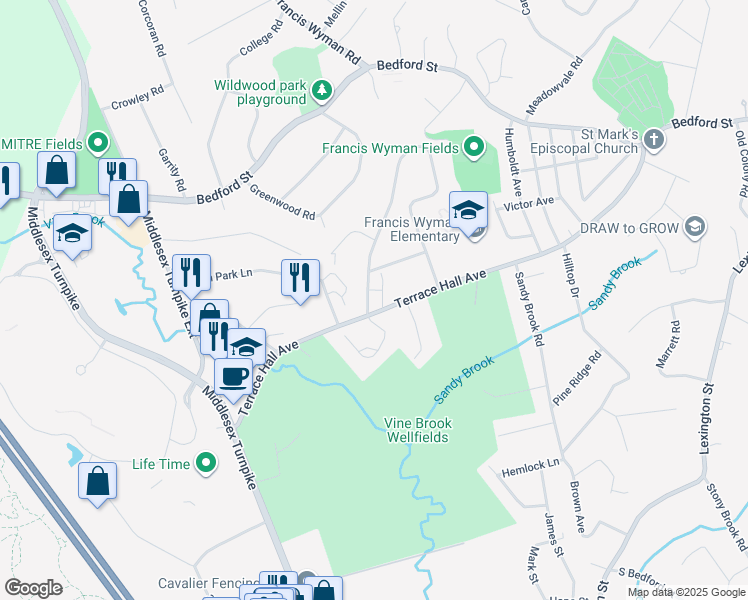Click St Mark's Episcopal Church cross icon
This screenshot has height=600, width=748.
click(x=654, y=140)
